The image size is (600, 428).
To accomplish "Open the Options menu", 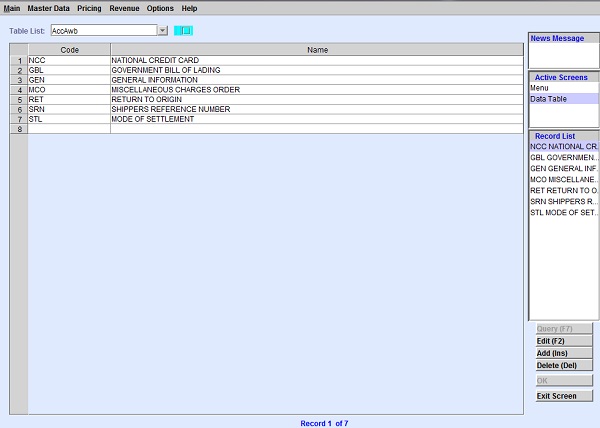I will (x=160, y=8).
